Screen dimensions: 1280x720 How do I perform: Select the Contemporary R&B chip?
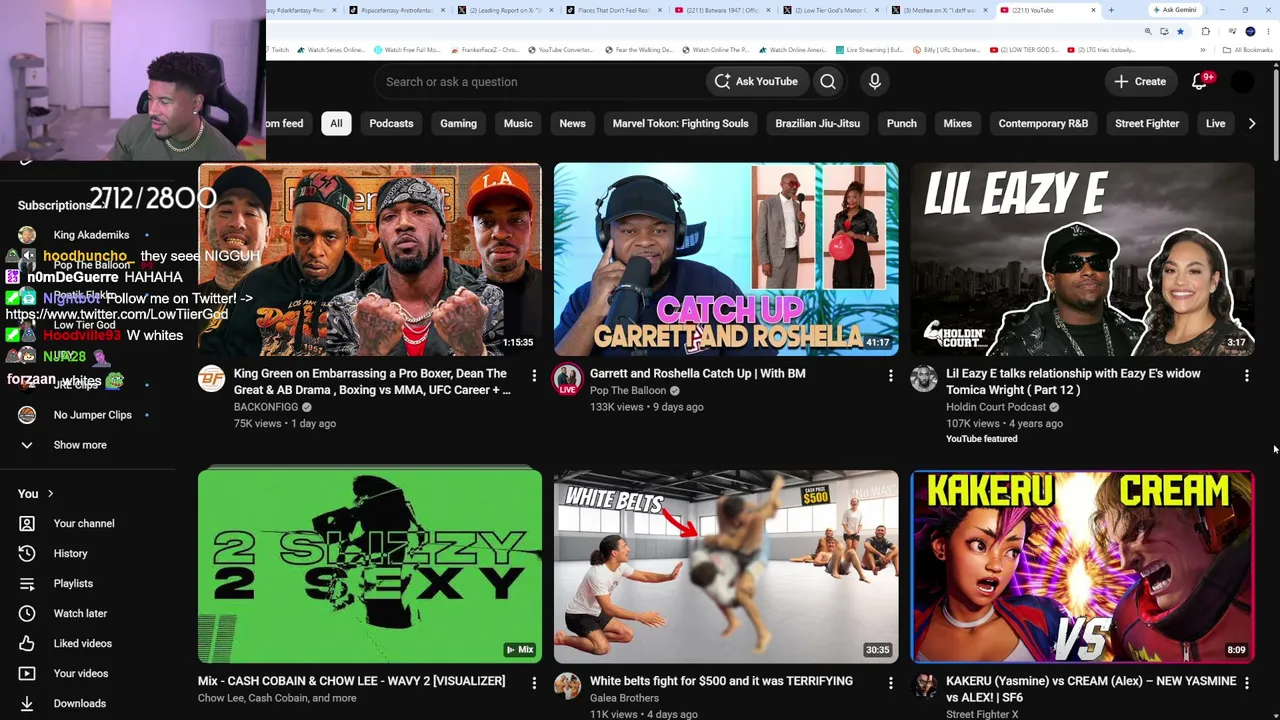point(1043,124)
